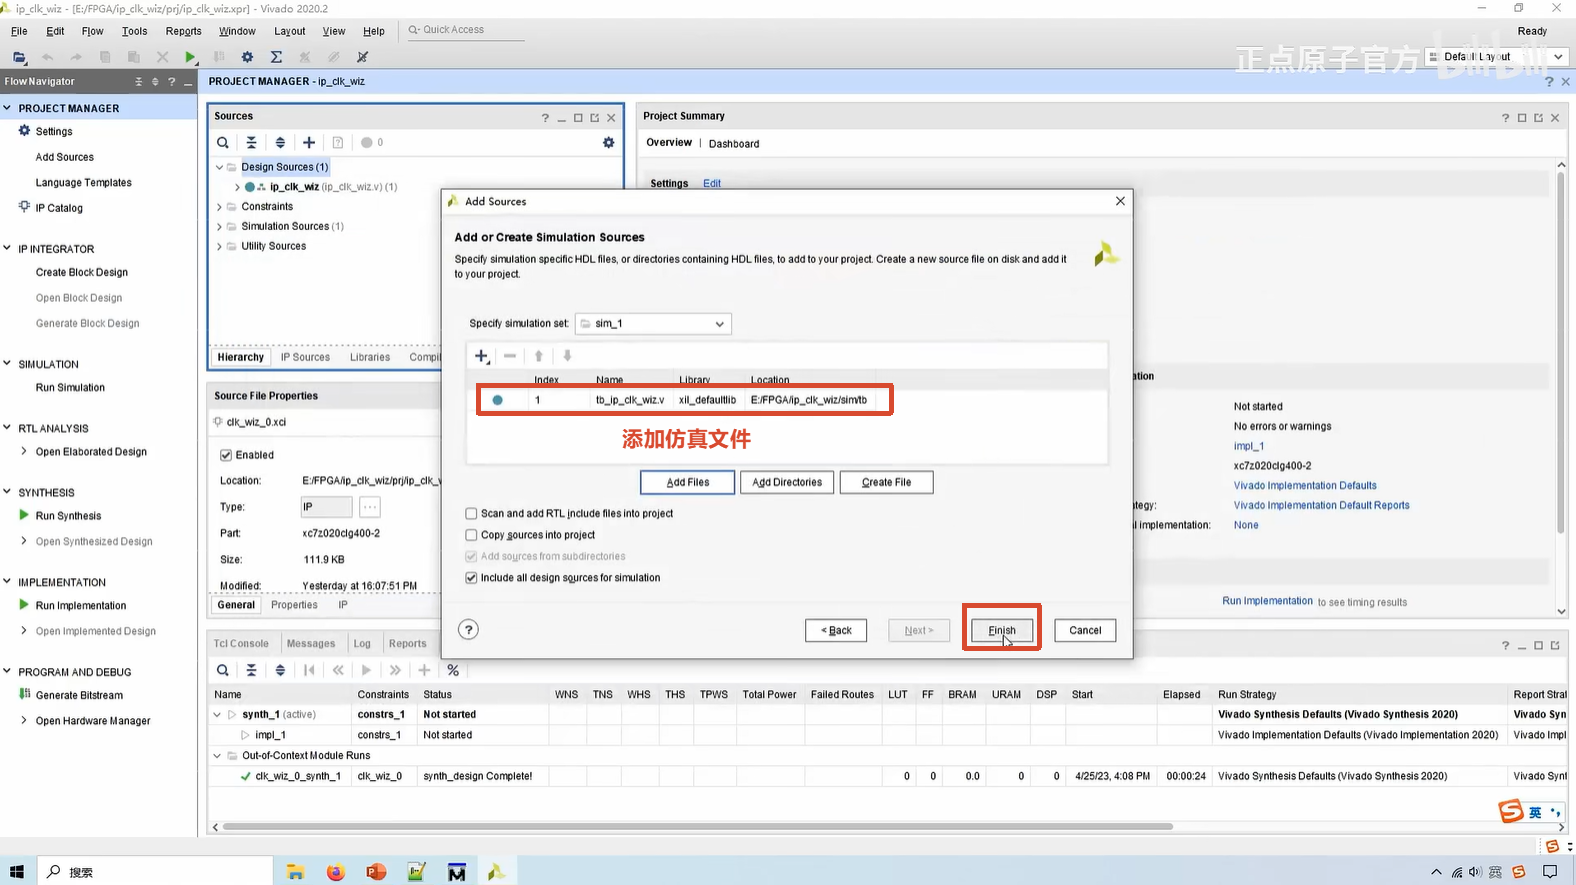Viewport: 1576px width, 885px height.
Task: Uncheck Include all design sources for simulation
Action: click(x=471, y=578)
